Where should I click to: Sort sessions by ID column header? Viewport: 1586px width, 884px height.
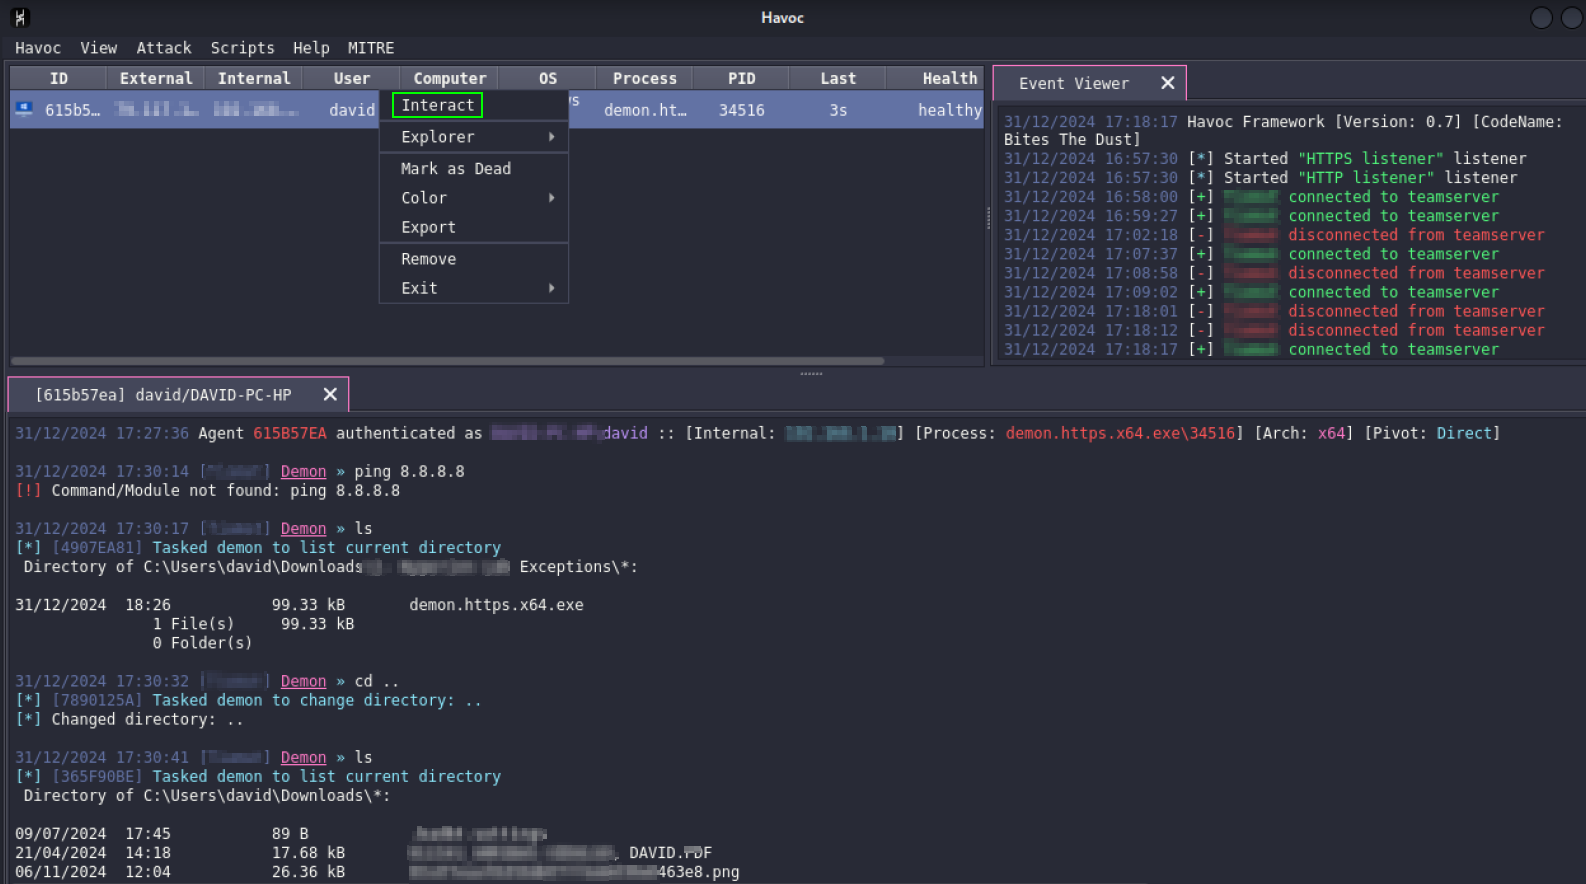click(x=58, y=78)
